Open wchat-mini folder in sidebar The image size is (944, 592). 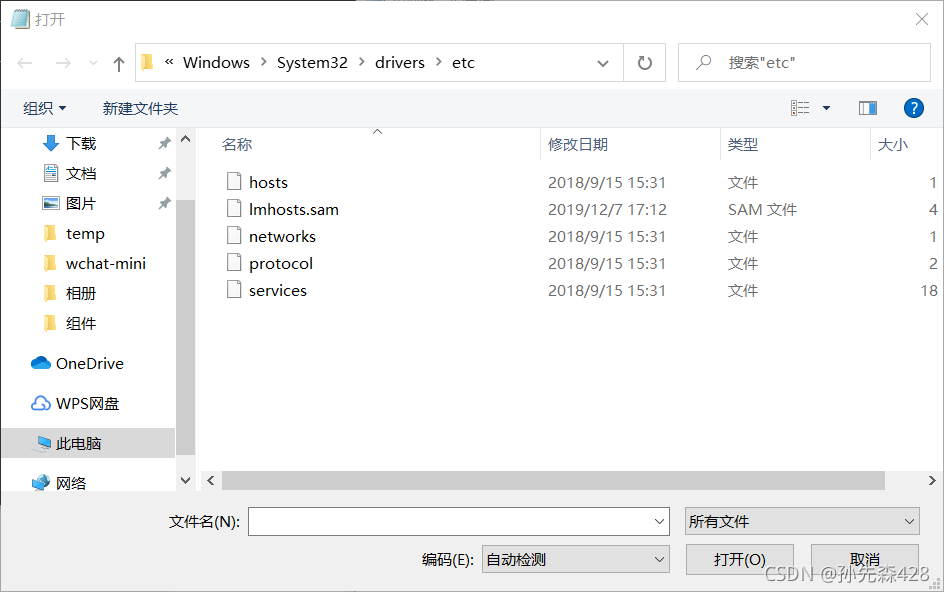(x=105, y=264)
